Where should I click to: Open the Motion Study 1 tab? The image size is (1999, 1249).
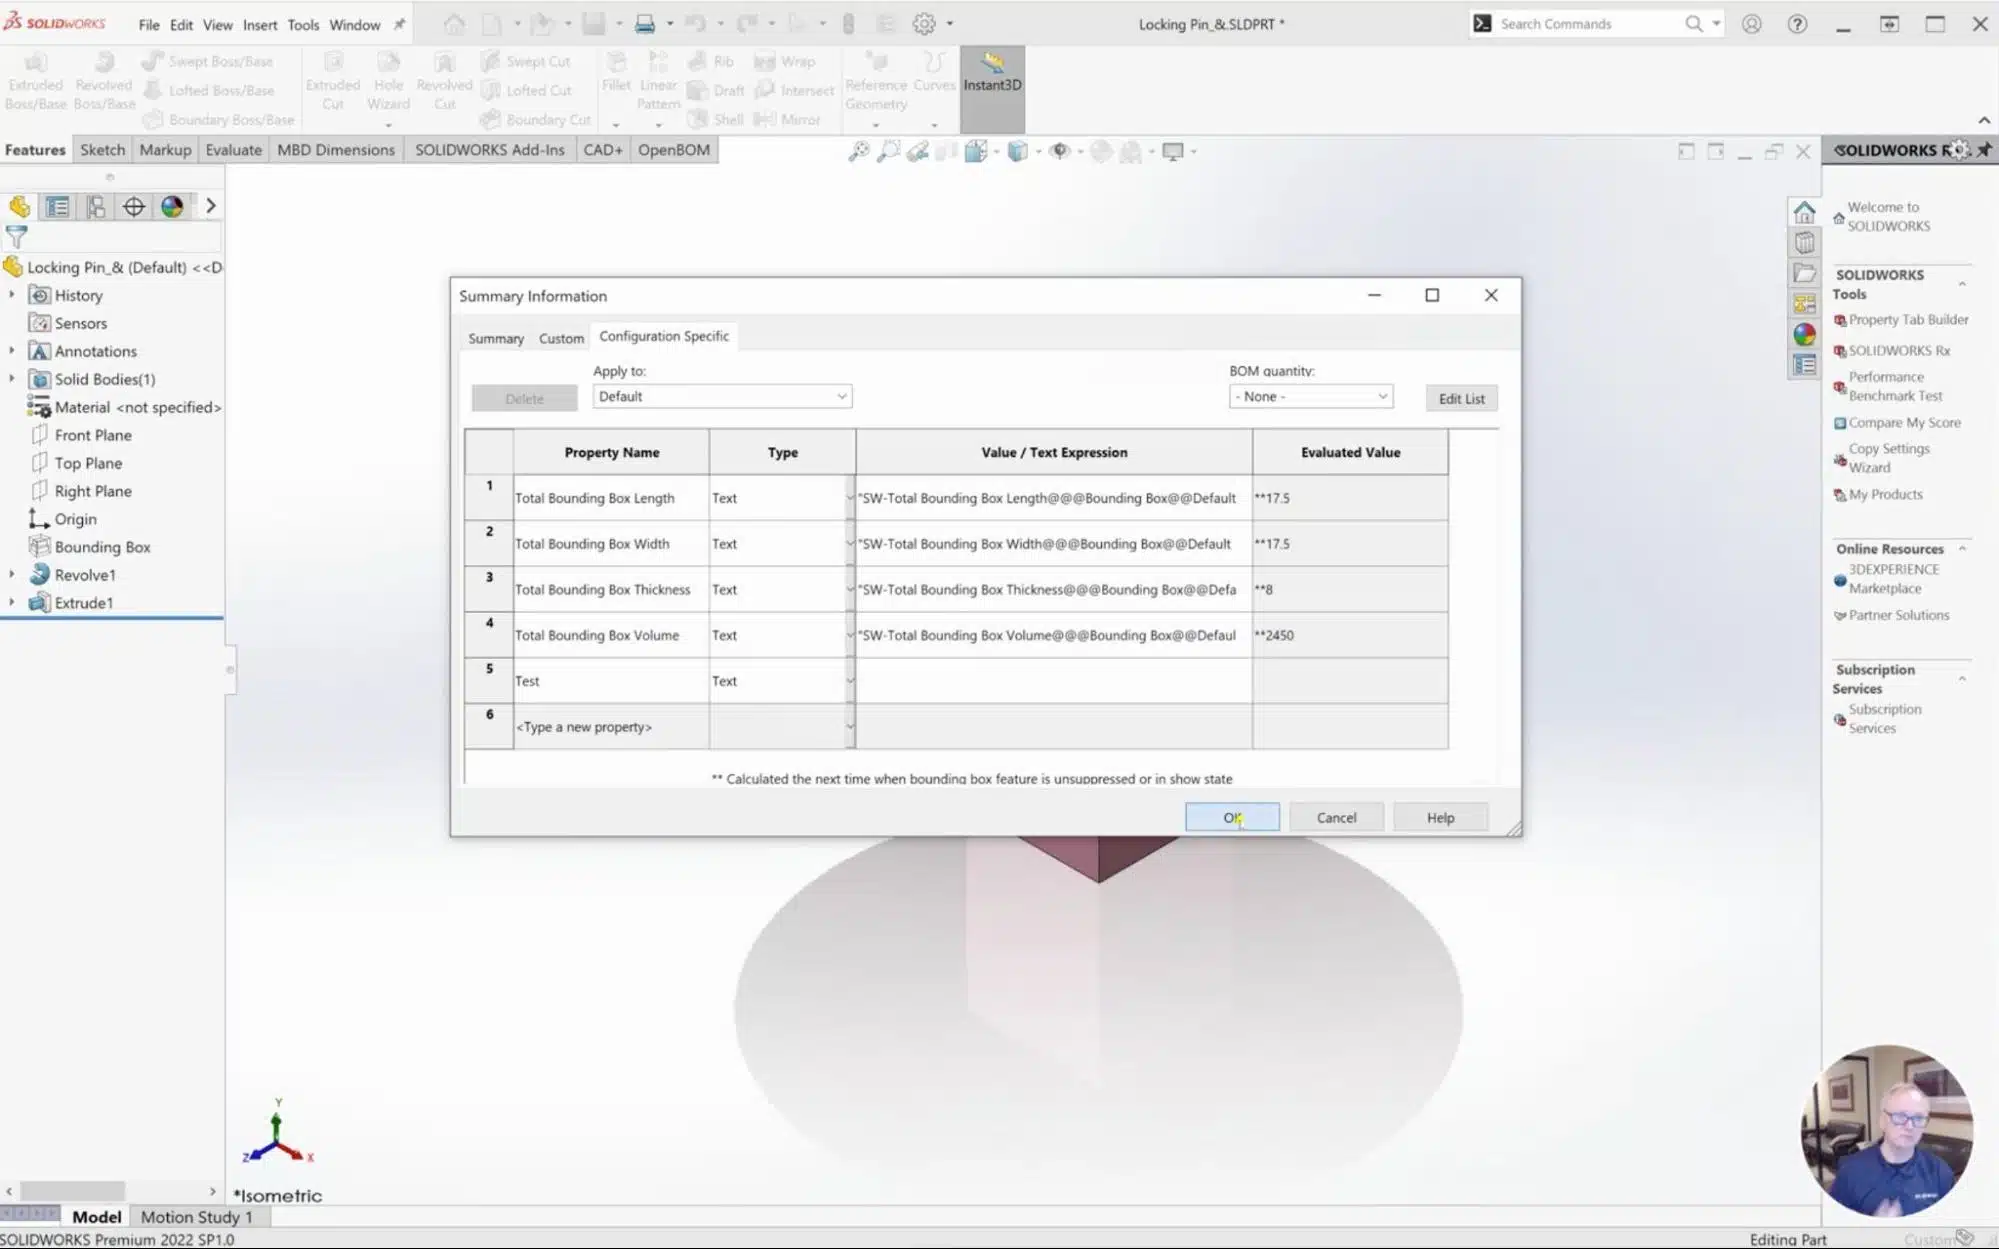(196, 1217)
